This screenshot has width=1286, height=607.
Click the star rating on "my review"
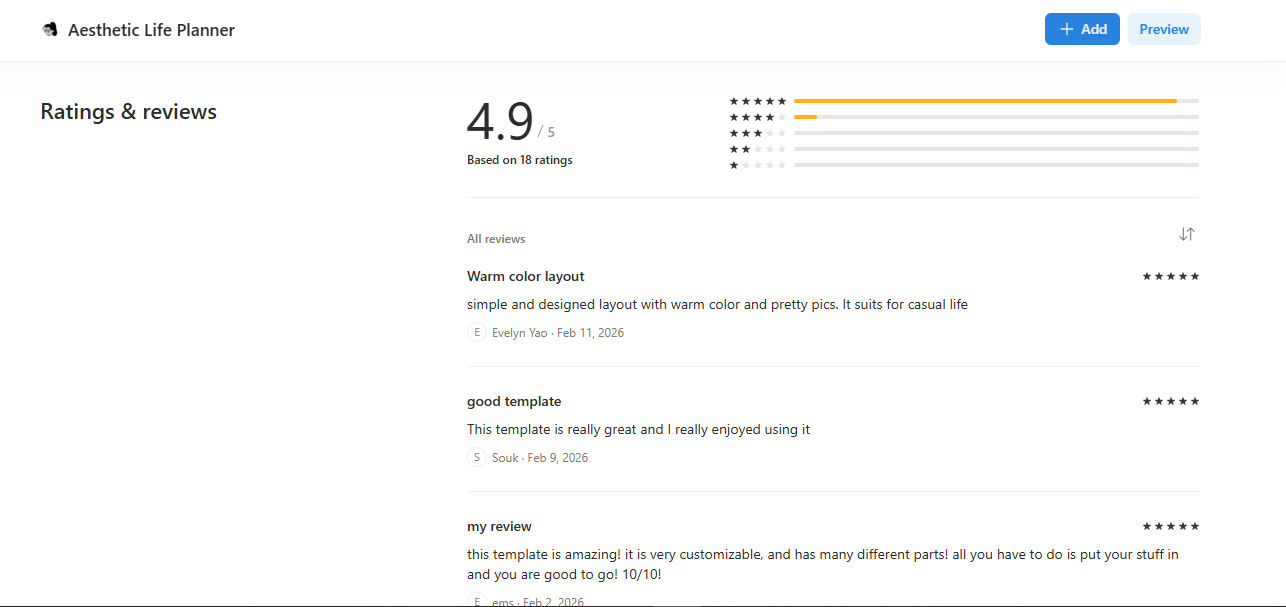pos(1170,526)
